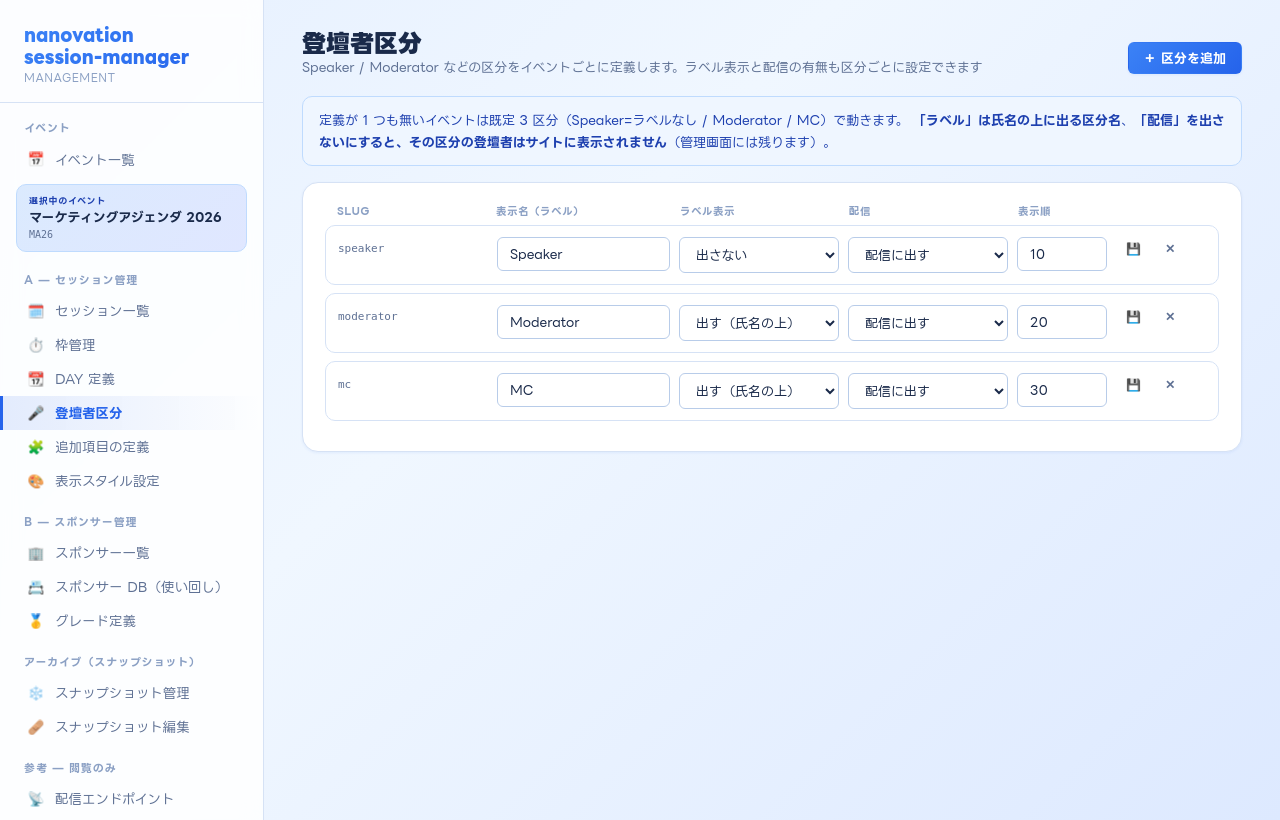Open the スナップショット管理 page
Screen dimensions: 1280x820
click(x=131, y=694)
